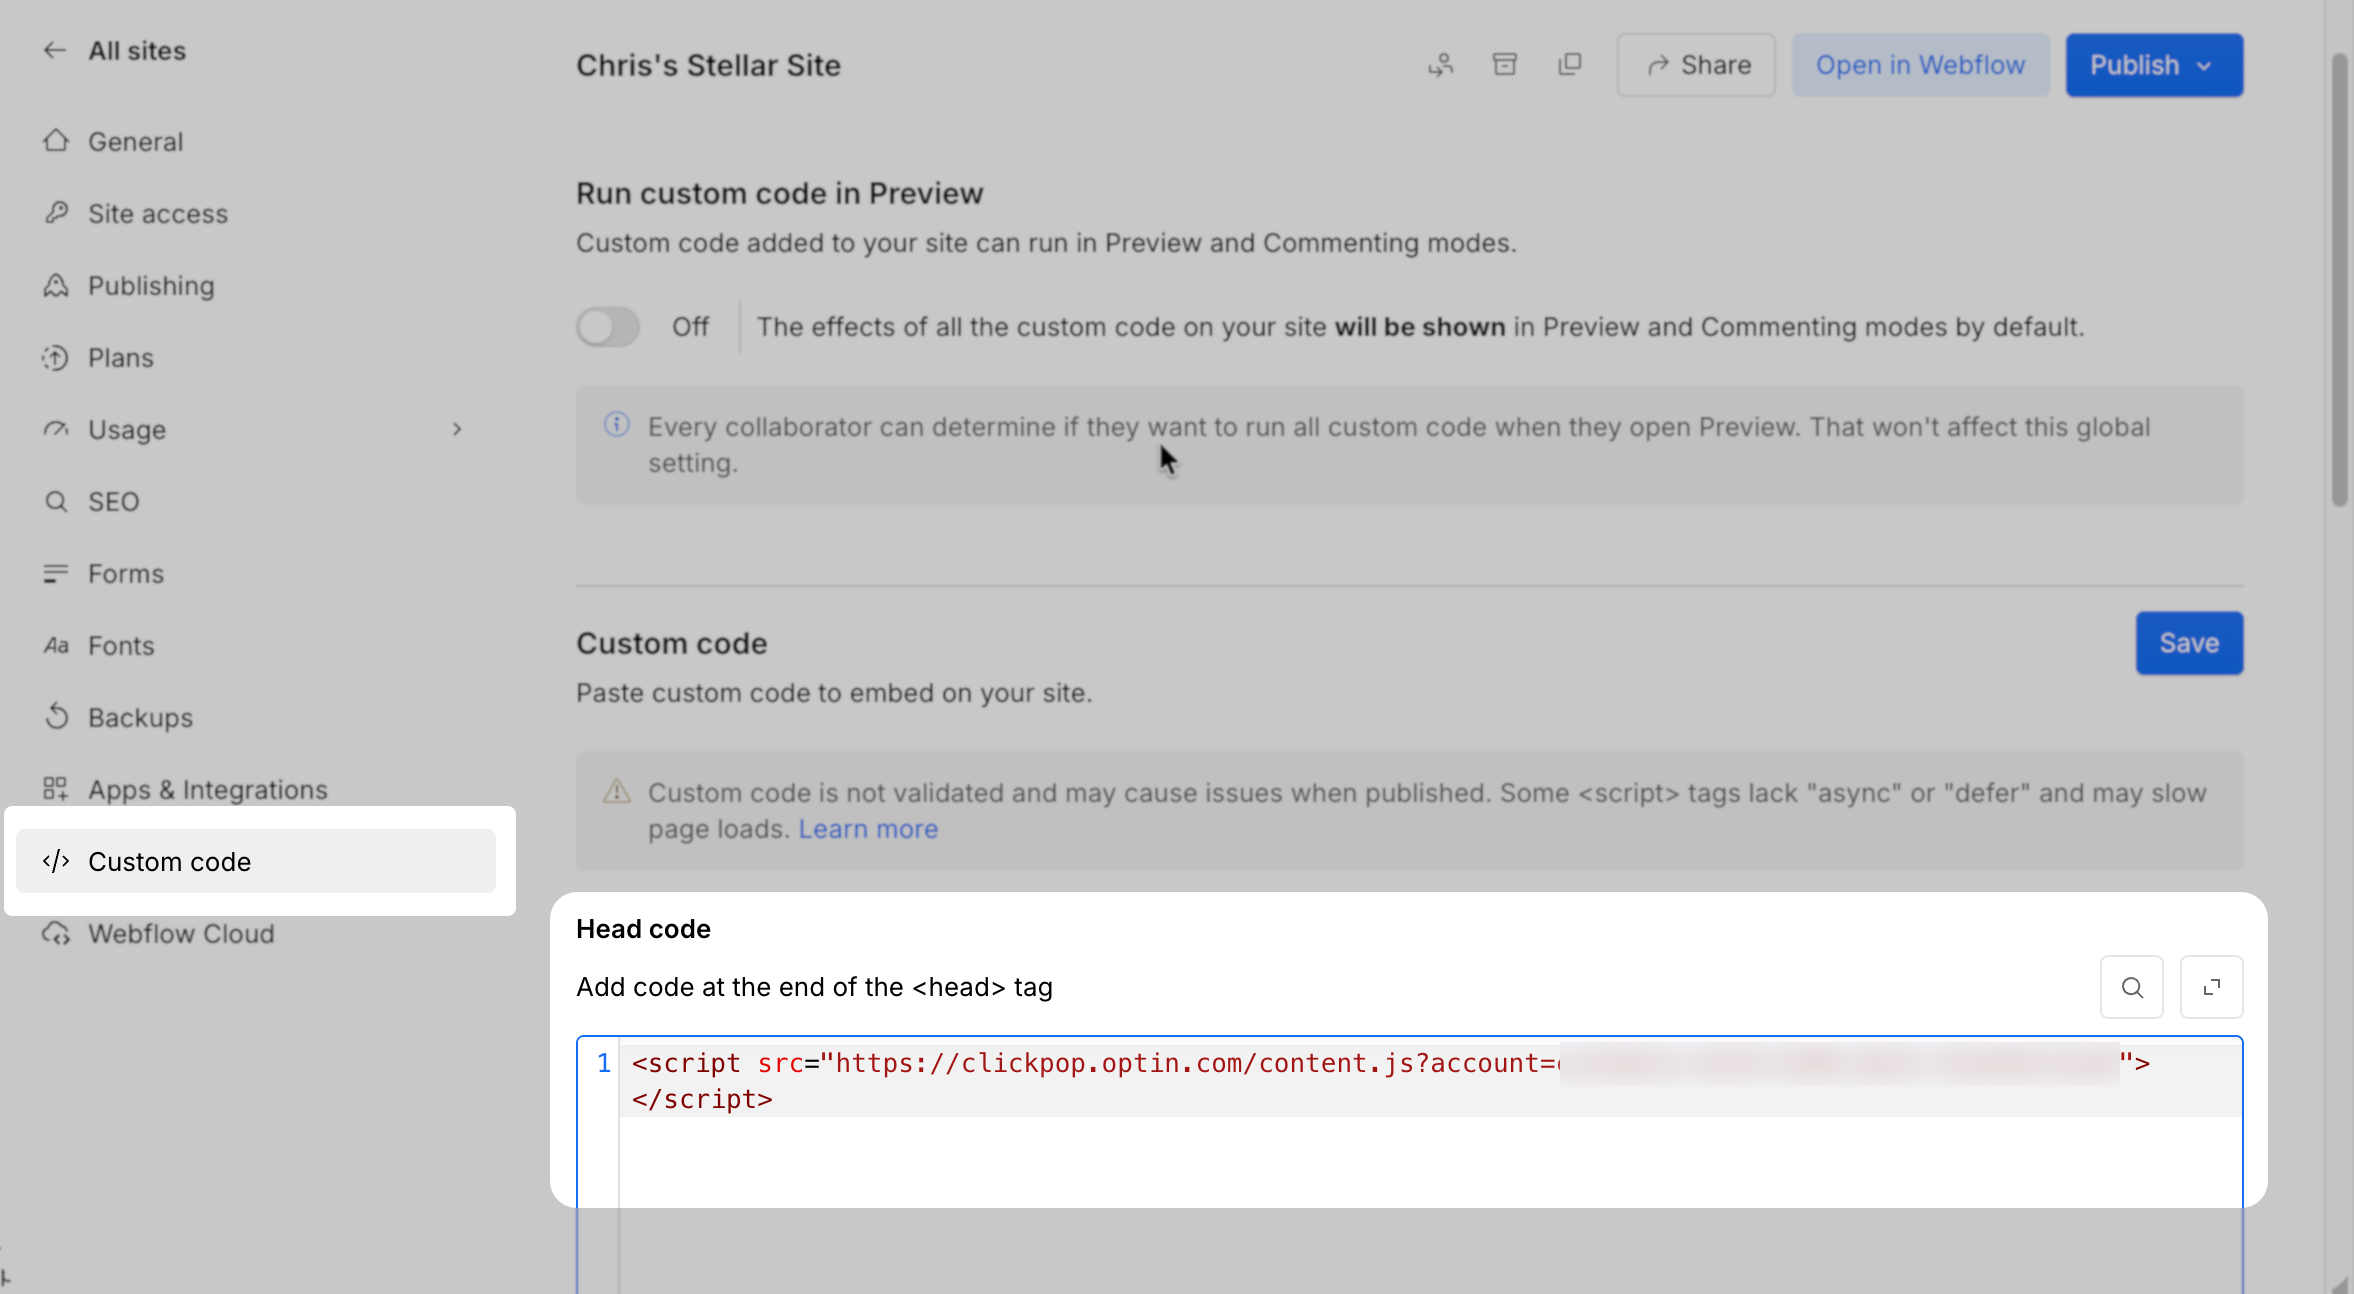2354x1294 pixels.
Task: Click the Publishing rocket icon
Action: pos(56,285)
